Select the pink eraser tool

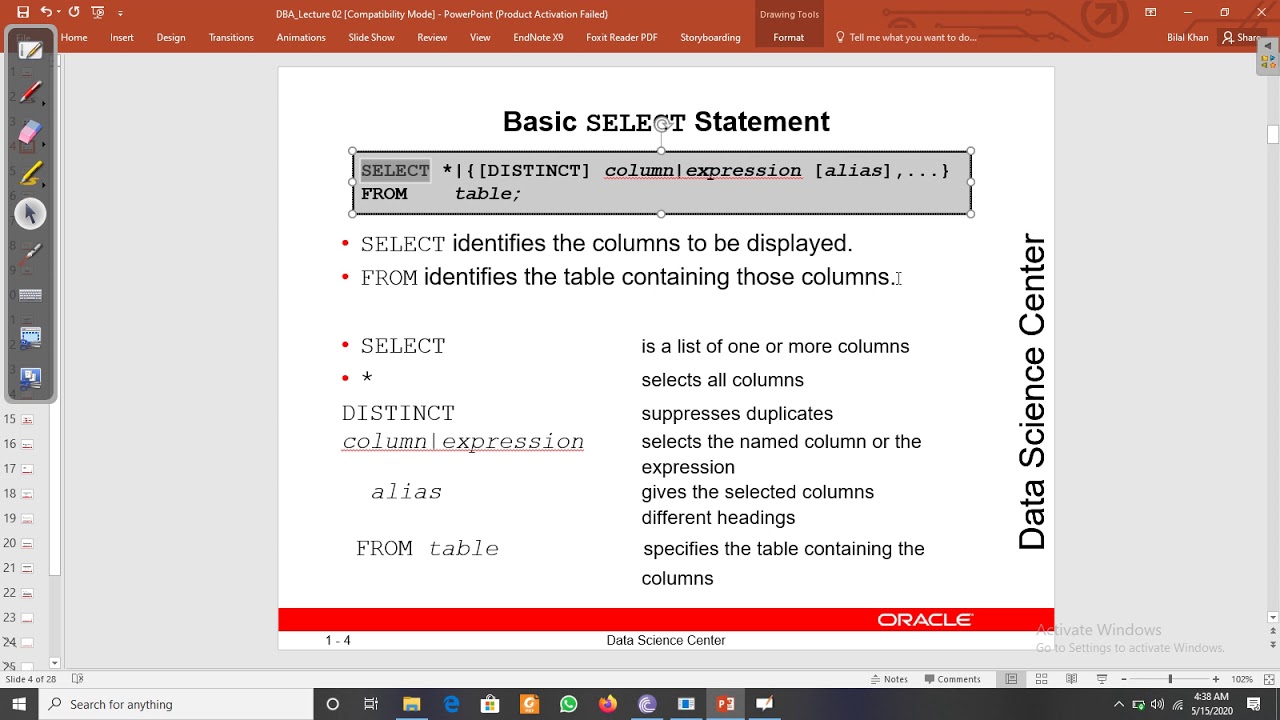[x=30, y=133]
